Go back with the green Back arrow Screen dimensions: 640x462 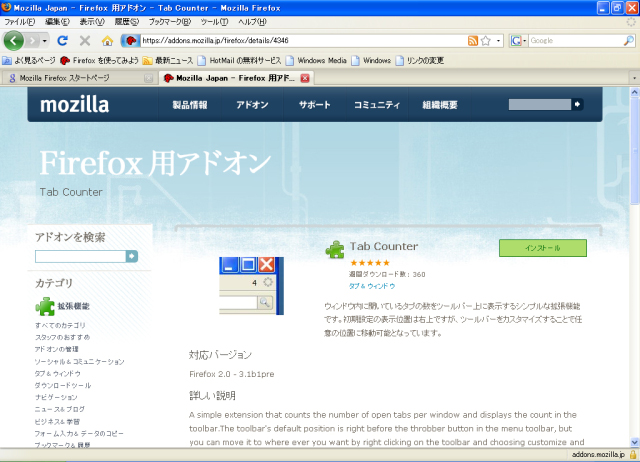13,40
